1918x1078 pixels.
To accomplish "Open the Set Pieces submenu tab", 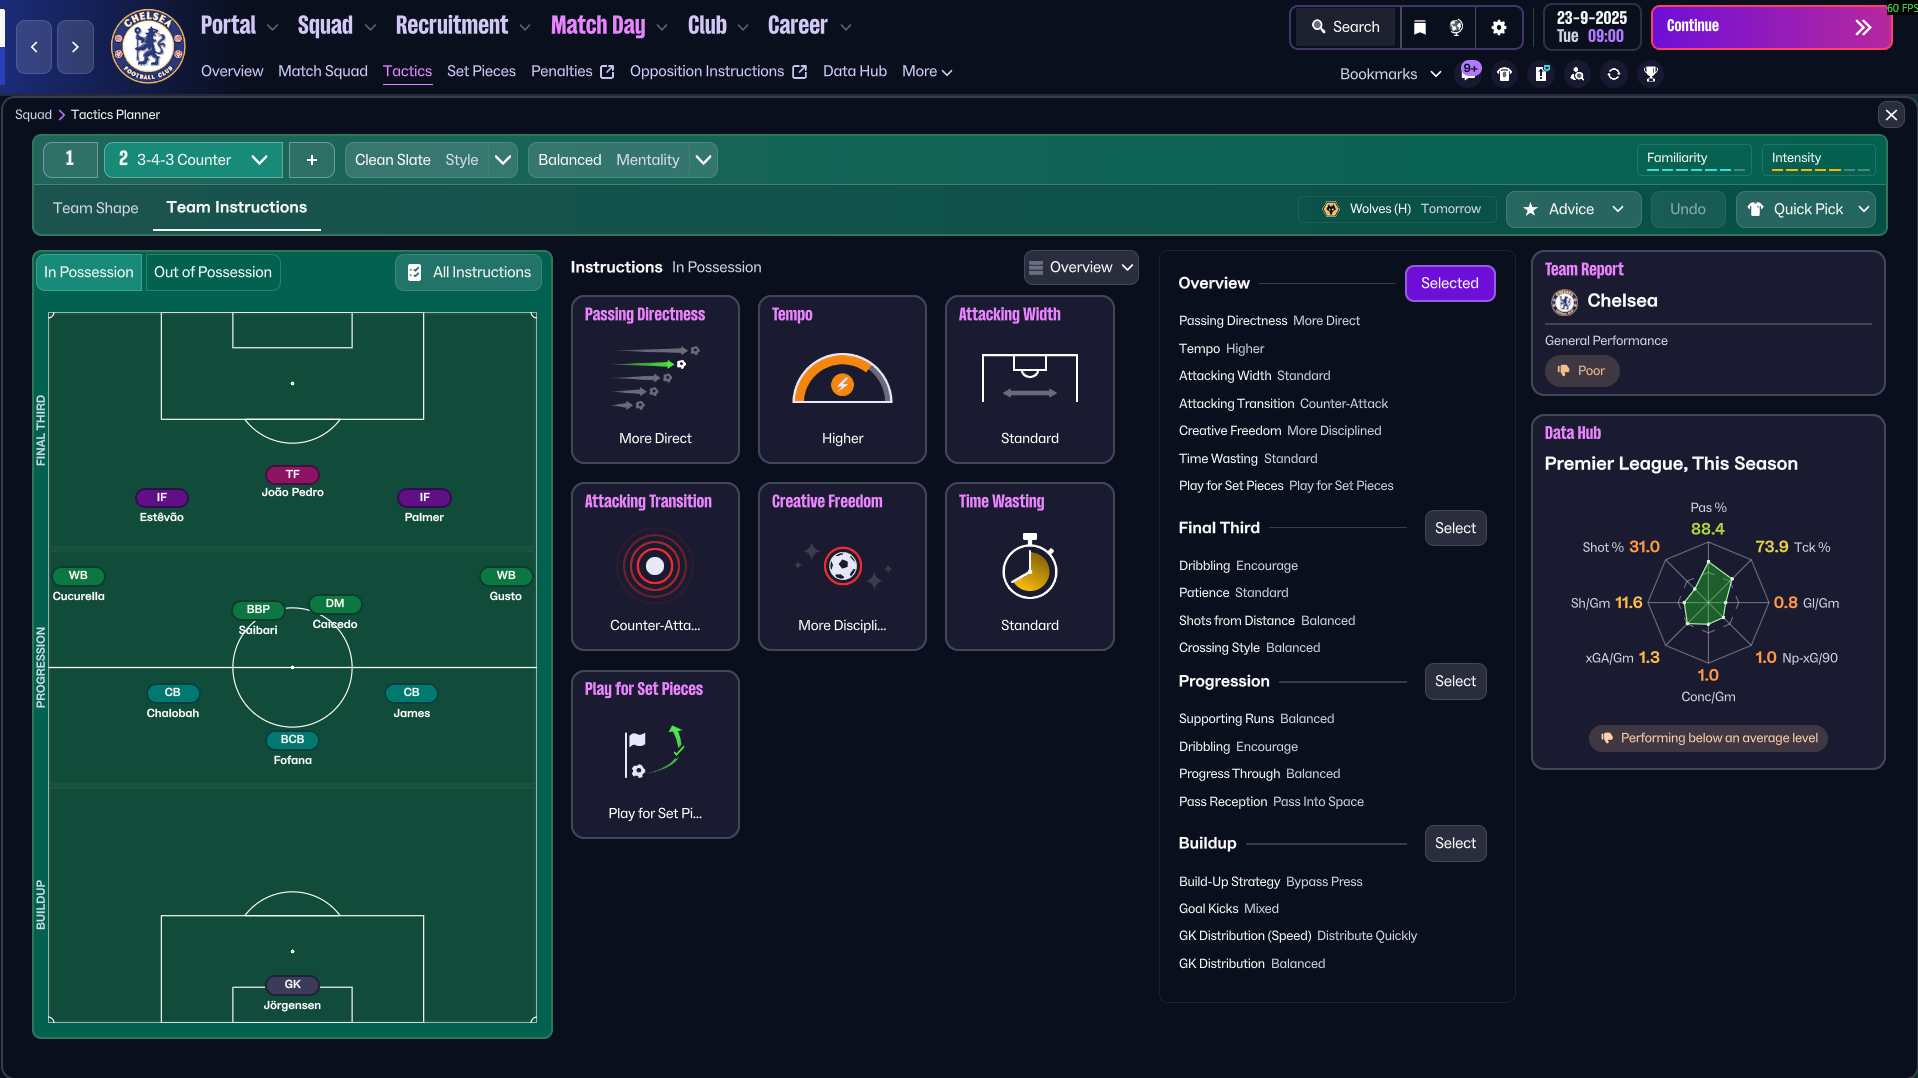I will coord(481,71).
